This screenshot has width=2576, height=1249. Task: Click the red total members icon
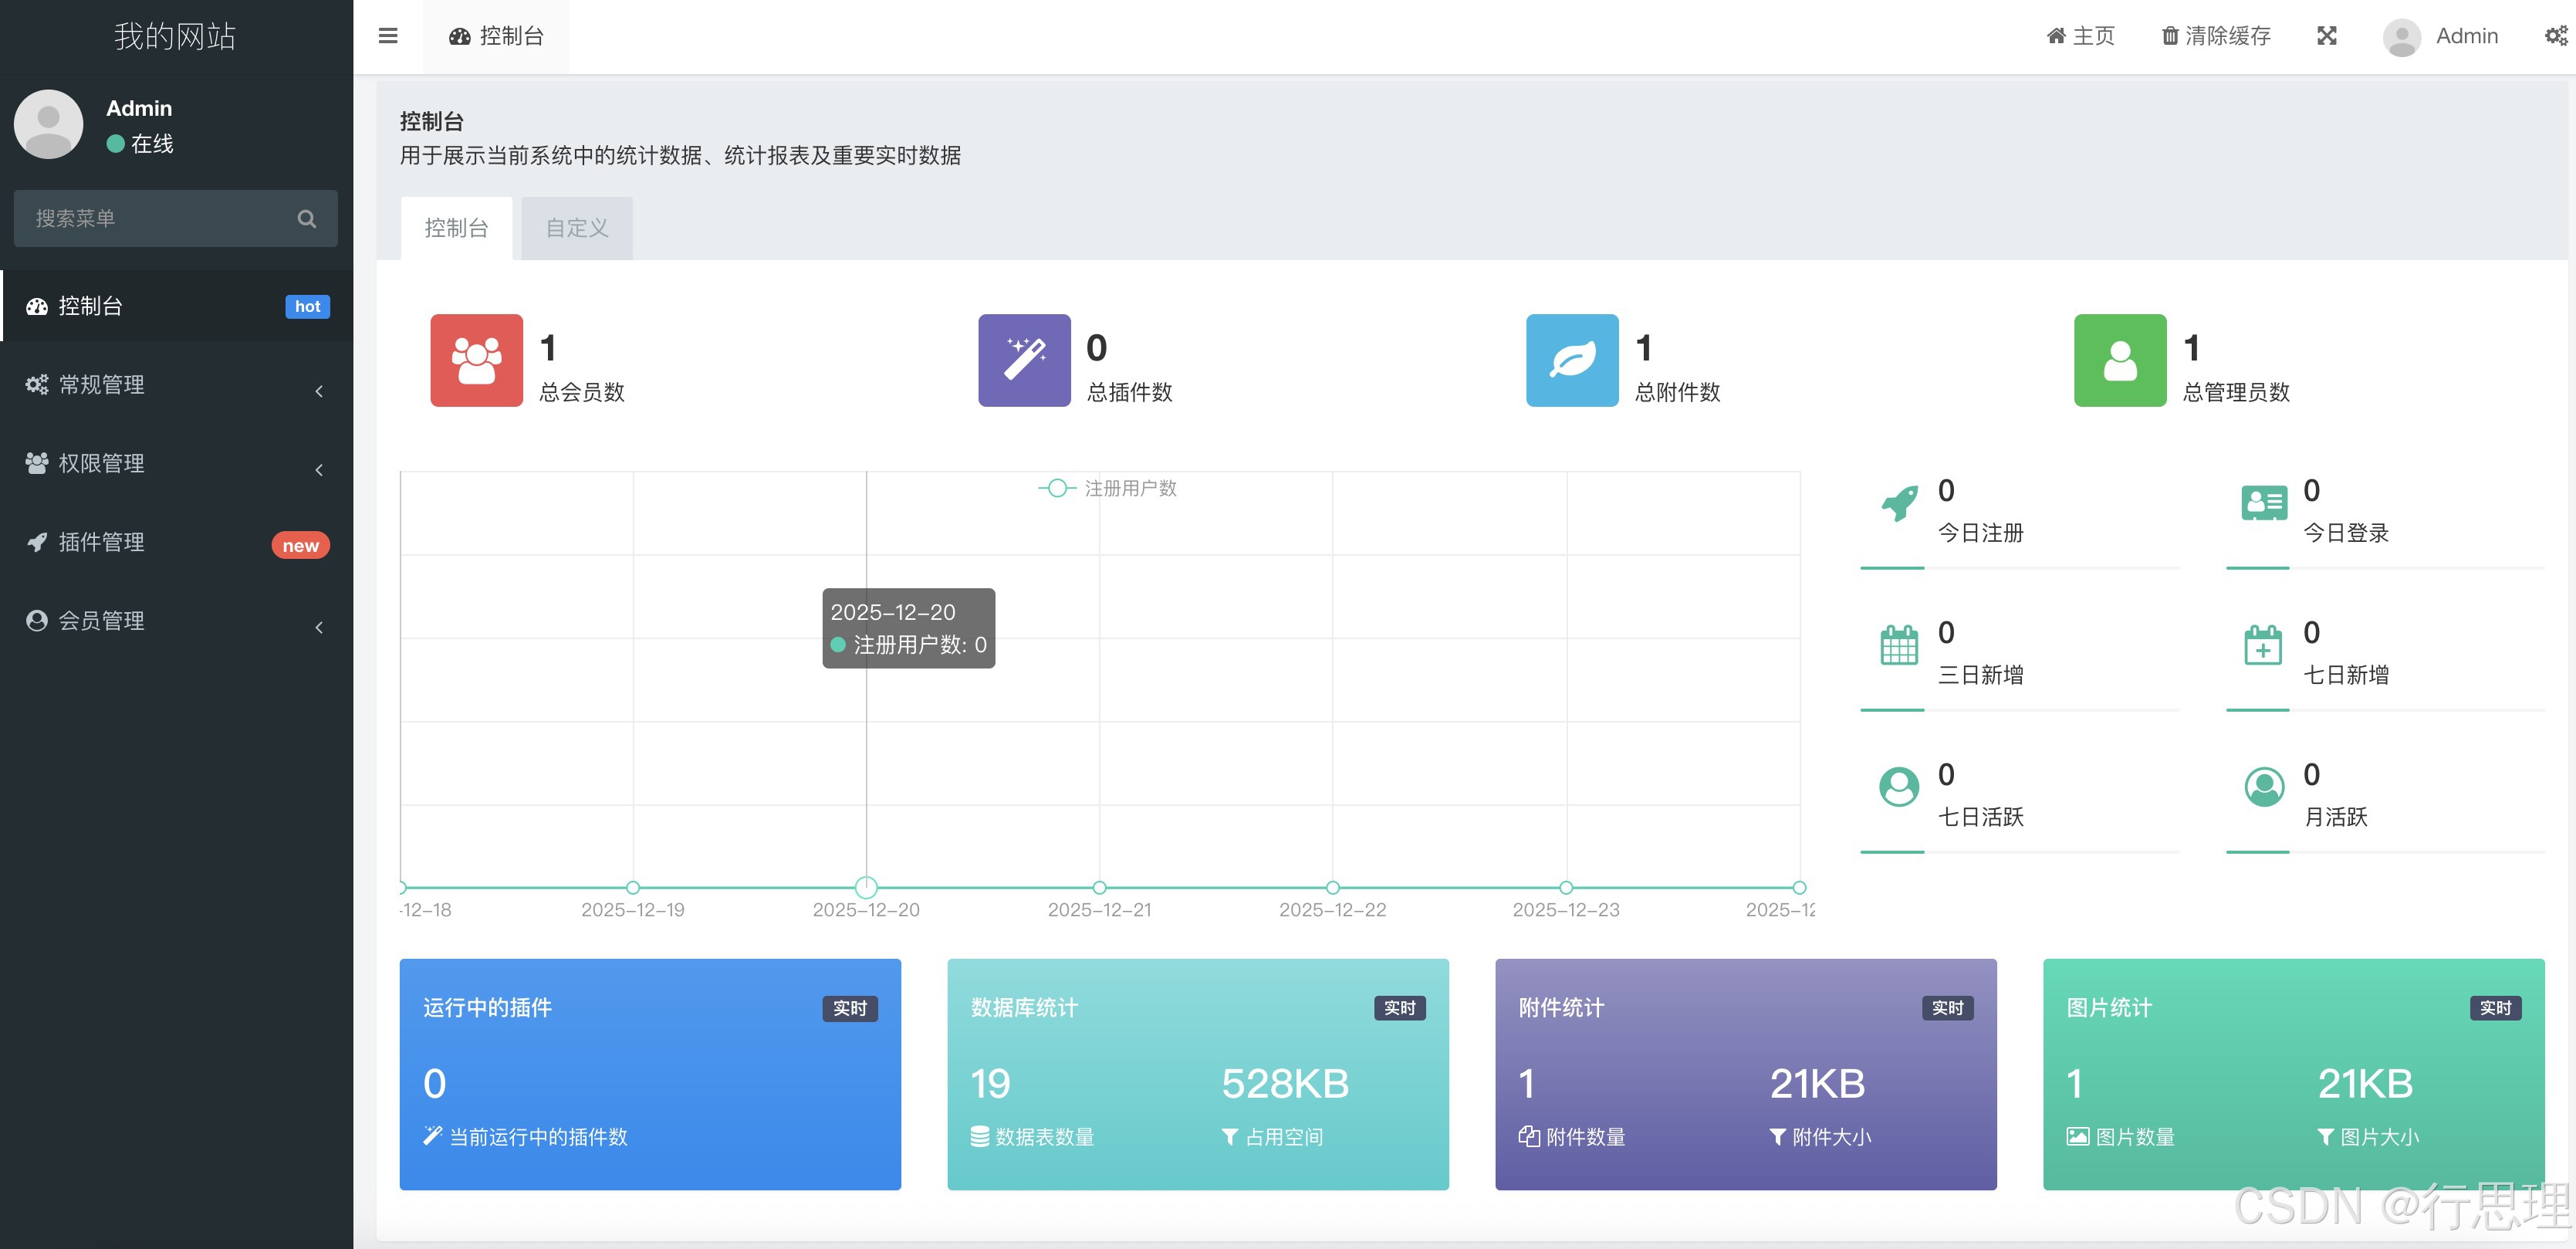tap(476, 360)
